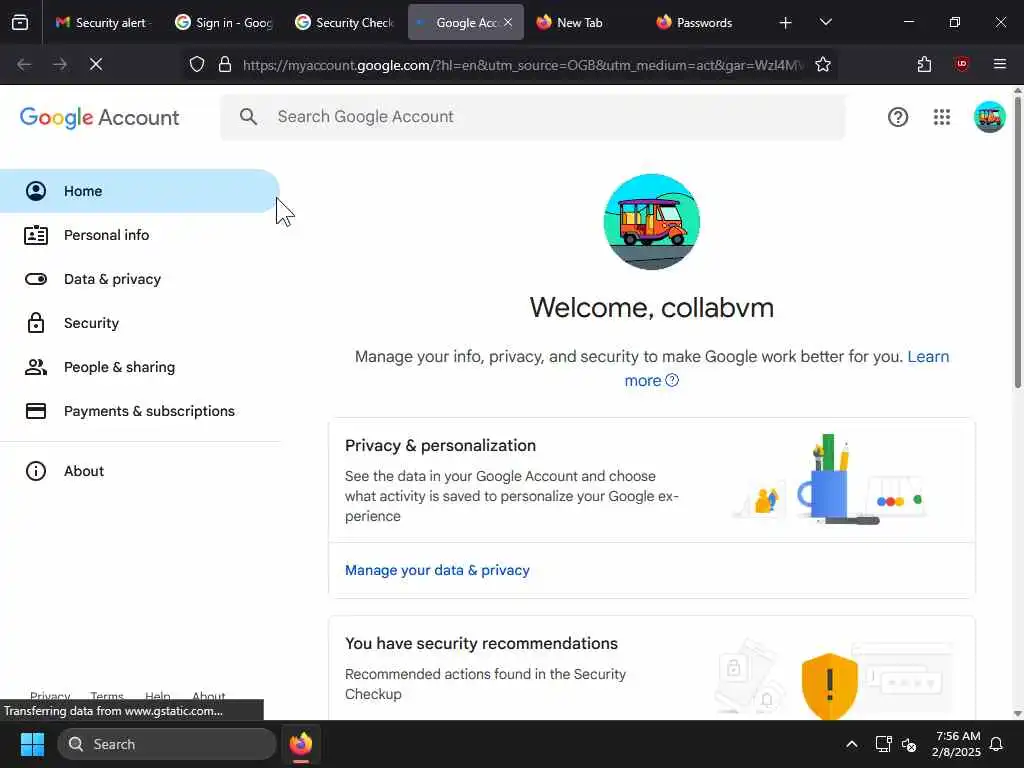Go back to previous page
1024x768 pixels.
click(x=24, y=64)
